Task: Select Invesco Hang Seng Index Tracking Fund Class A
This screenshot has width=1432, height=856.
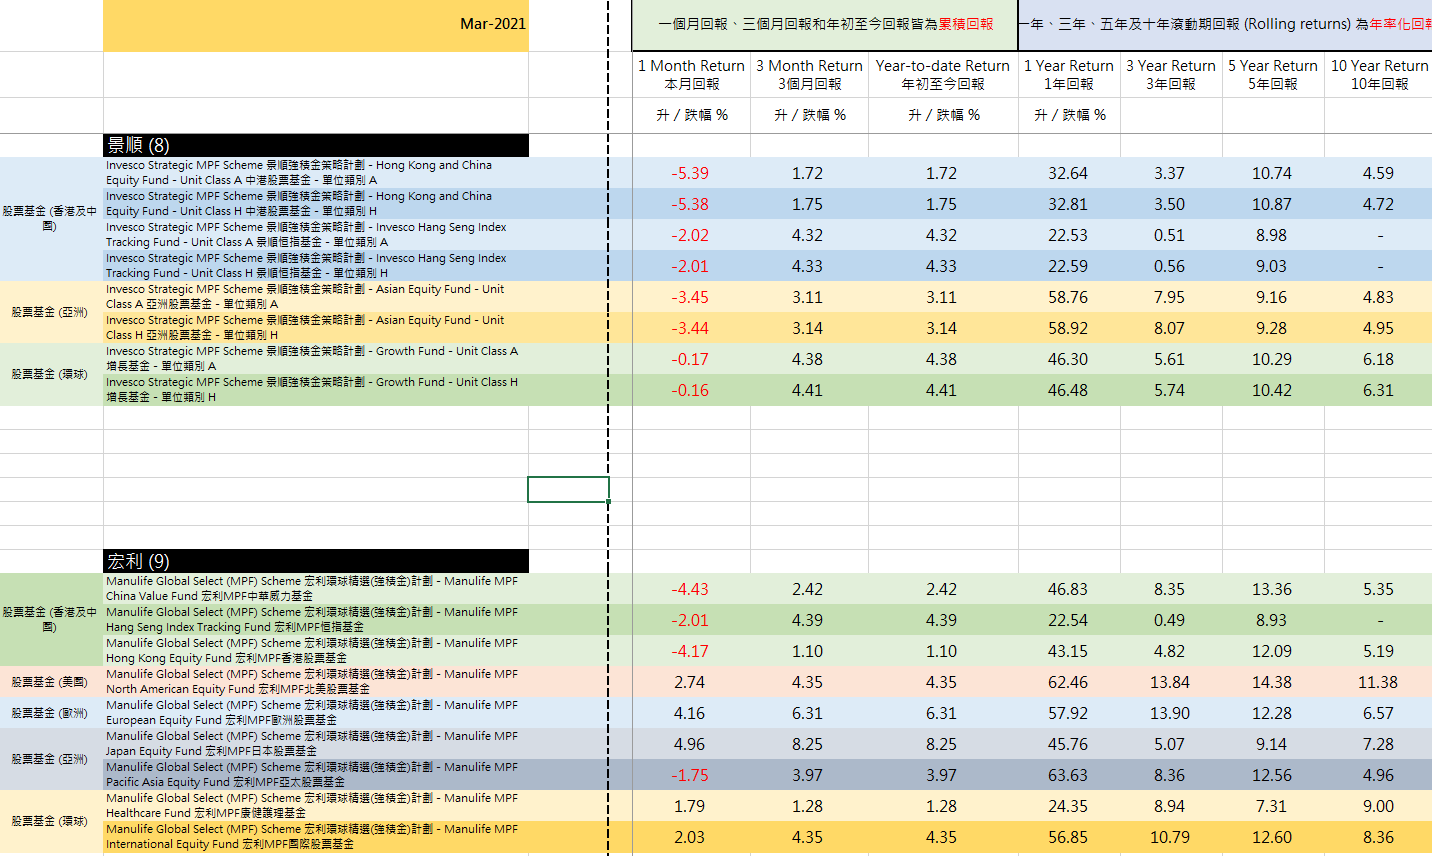Action: click(x=316, y=235)
